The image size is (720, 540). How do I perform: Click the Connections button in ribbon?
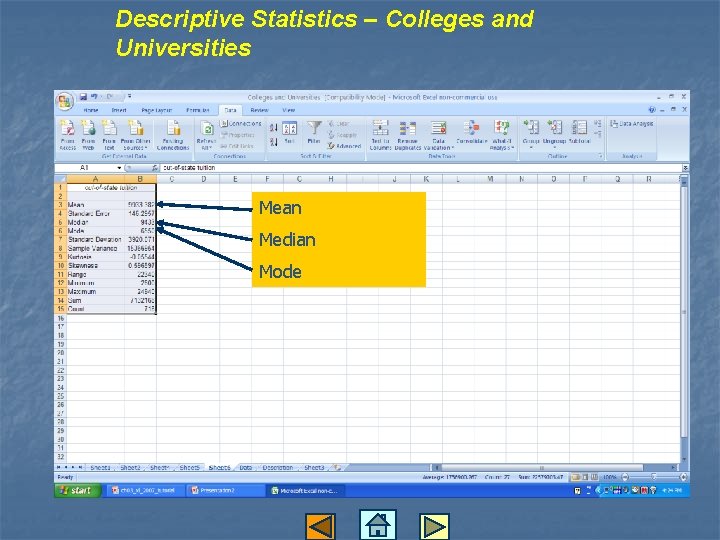(241, 124)
